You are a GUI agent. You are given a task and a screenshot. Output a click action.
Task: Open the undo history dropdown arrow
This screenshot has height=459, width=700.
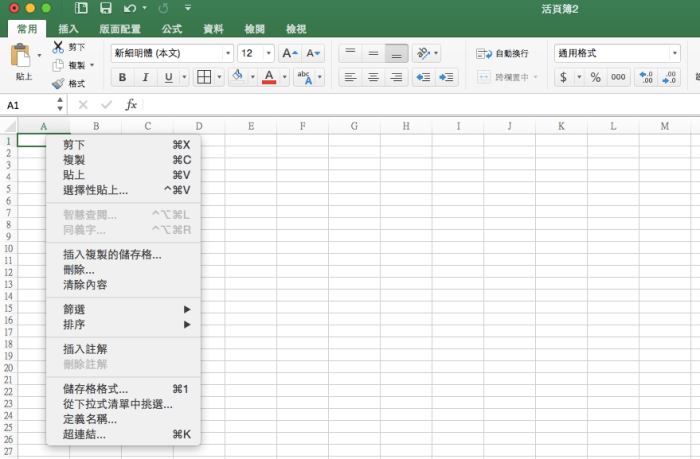pos(144,8)
